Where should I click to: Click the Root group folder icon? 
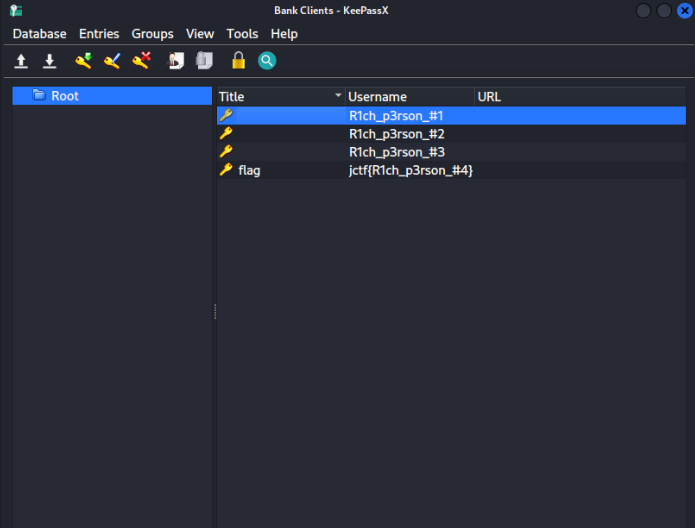[x=39, y=95]
